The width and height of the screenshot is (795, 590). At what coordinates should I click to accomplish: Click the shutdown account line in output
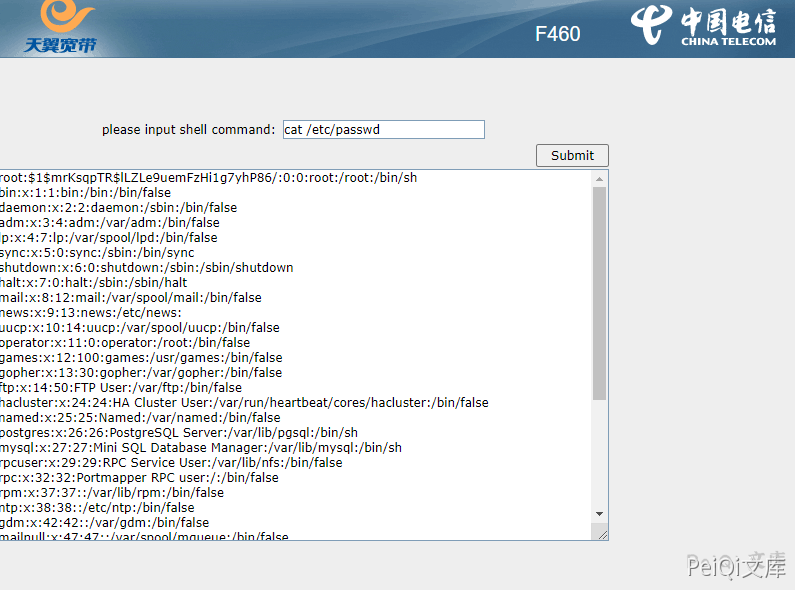[x=146, y=268]
